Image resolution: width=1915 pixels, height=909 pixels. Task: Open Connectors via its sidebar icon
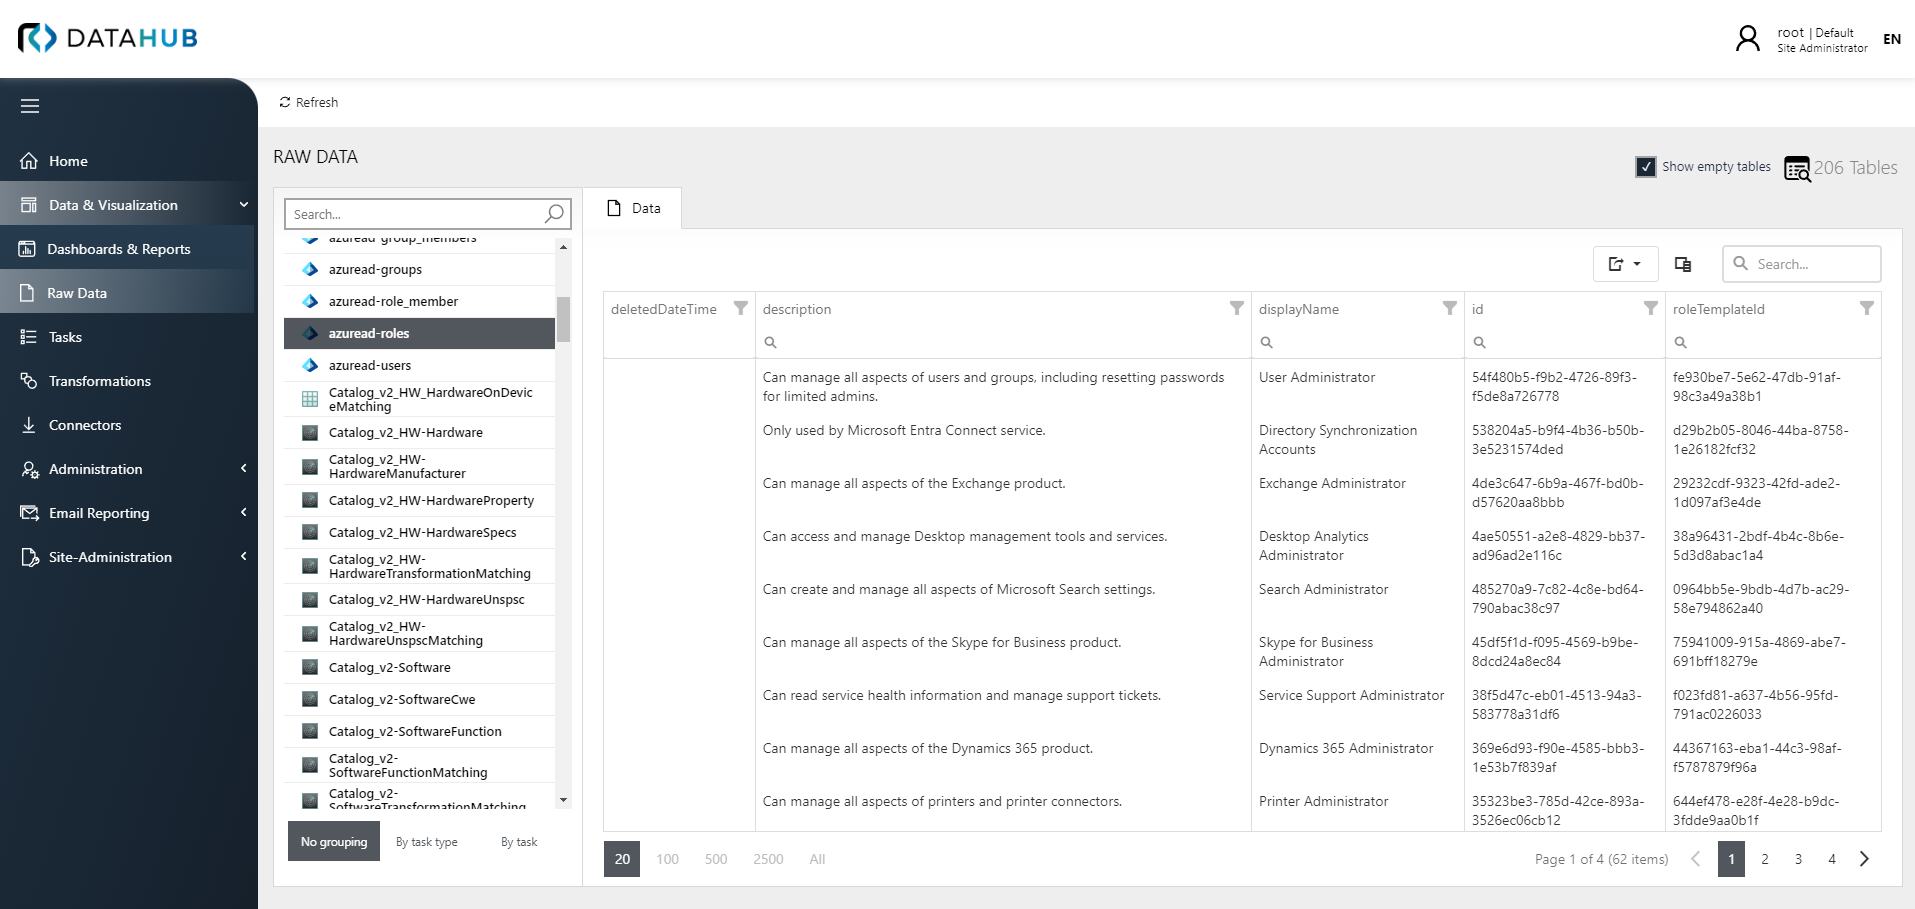[x=31, y=425]
